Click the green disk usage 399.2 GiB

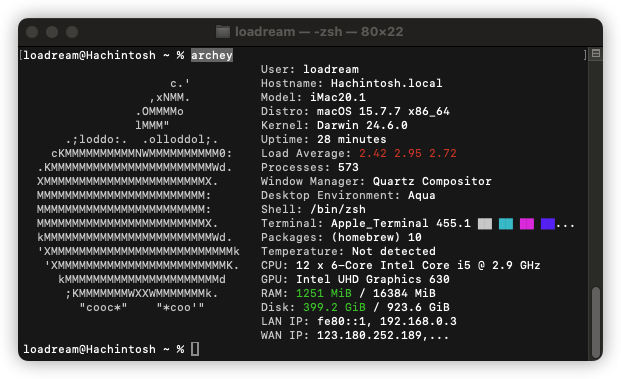click(x=334, y=307)
